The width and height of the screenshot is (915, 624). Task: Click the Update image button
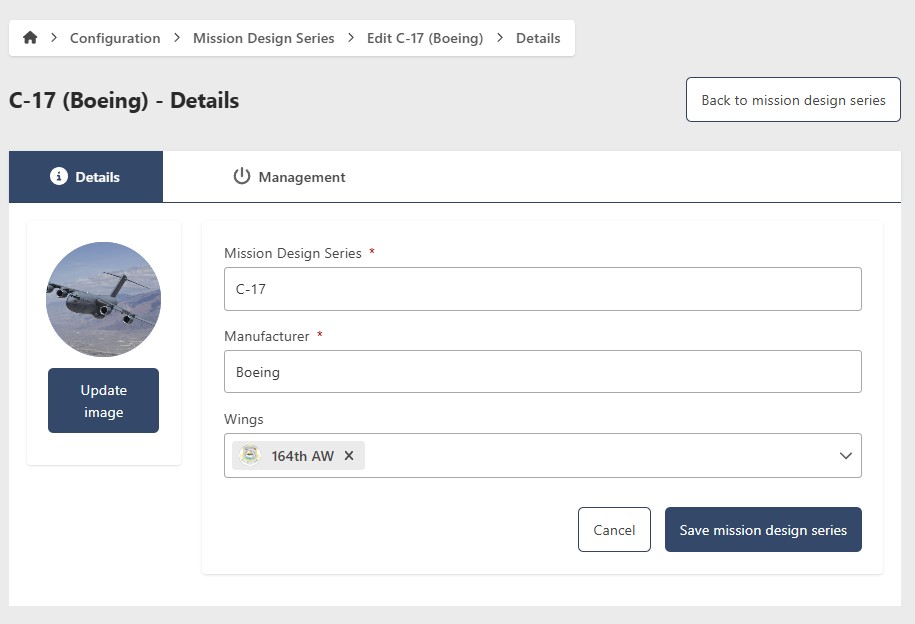(x=103, y=401)
